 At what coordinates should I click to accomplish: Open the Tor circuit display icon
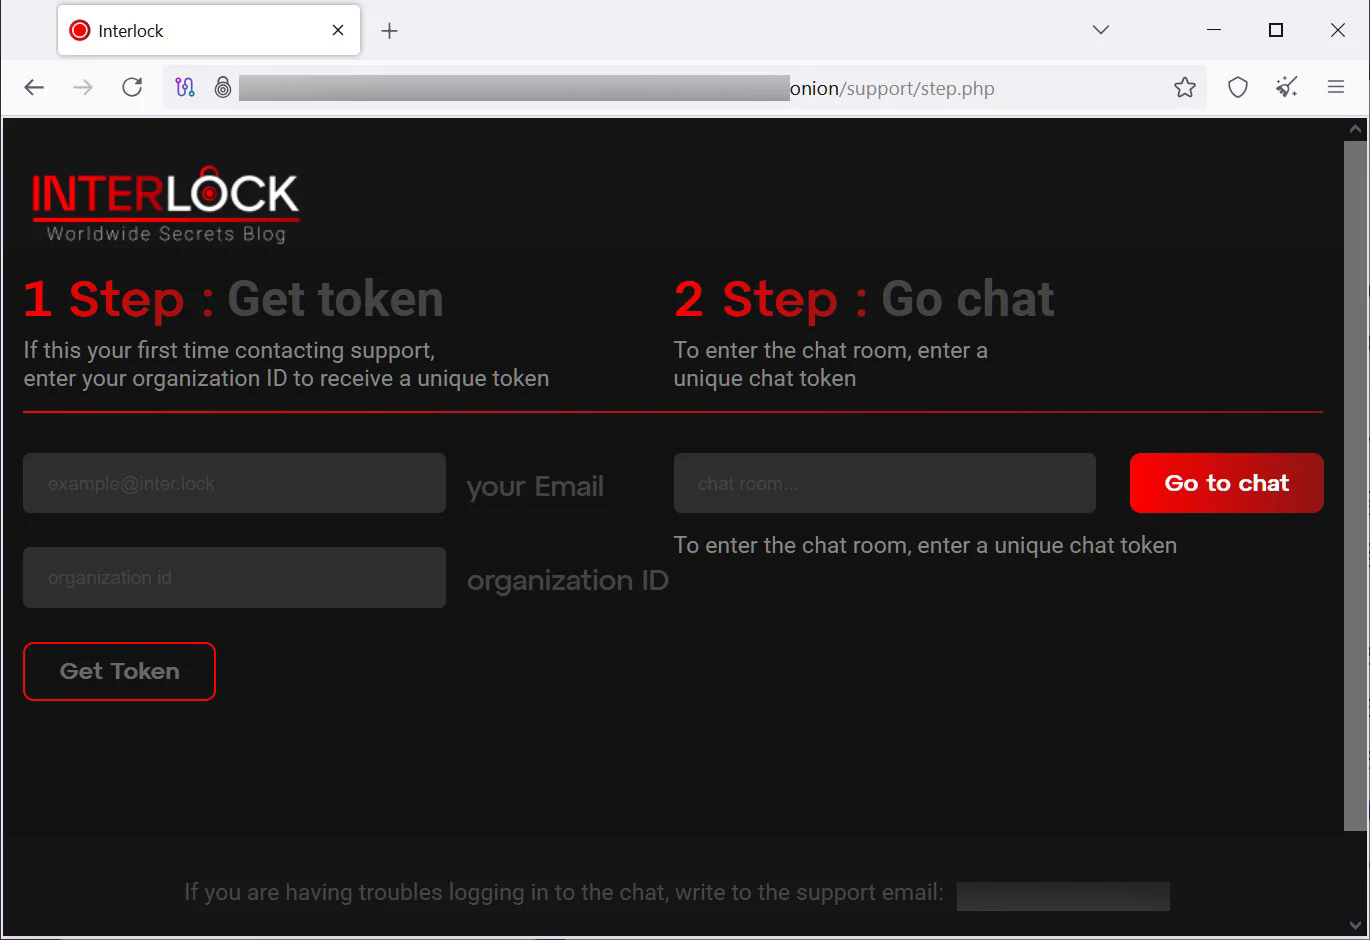point(185,87)
